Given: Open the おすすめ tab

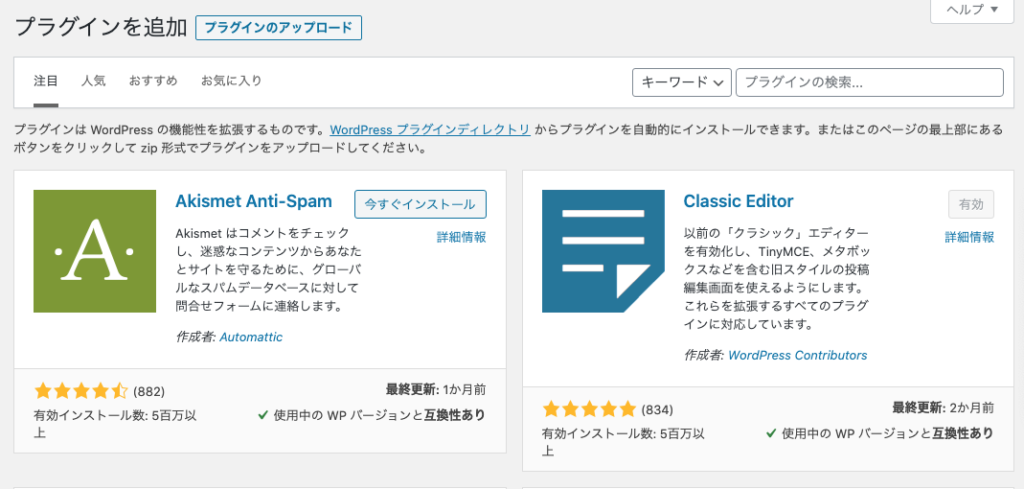Looking at the screenshot, I should click(x=153, y=81).
